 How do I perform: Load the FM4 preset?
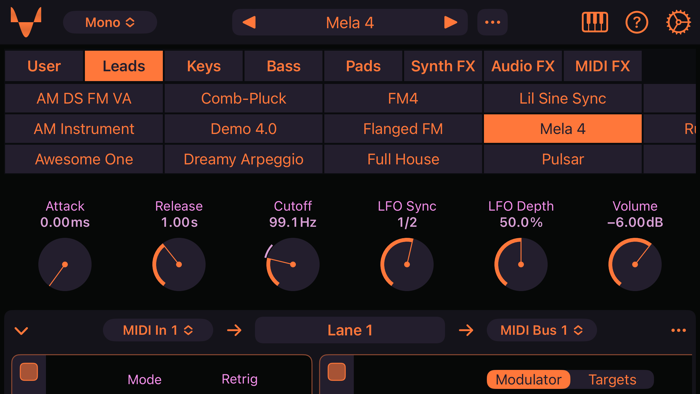(403, 98)
